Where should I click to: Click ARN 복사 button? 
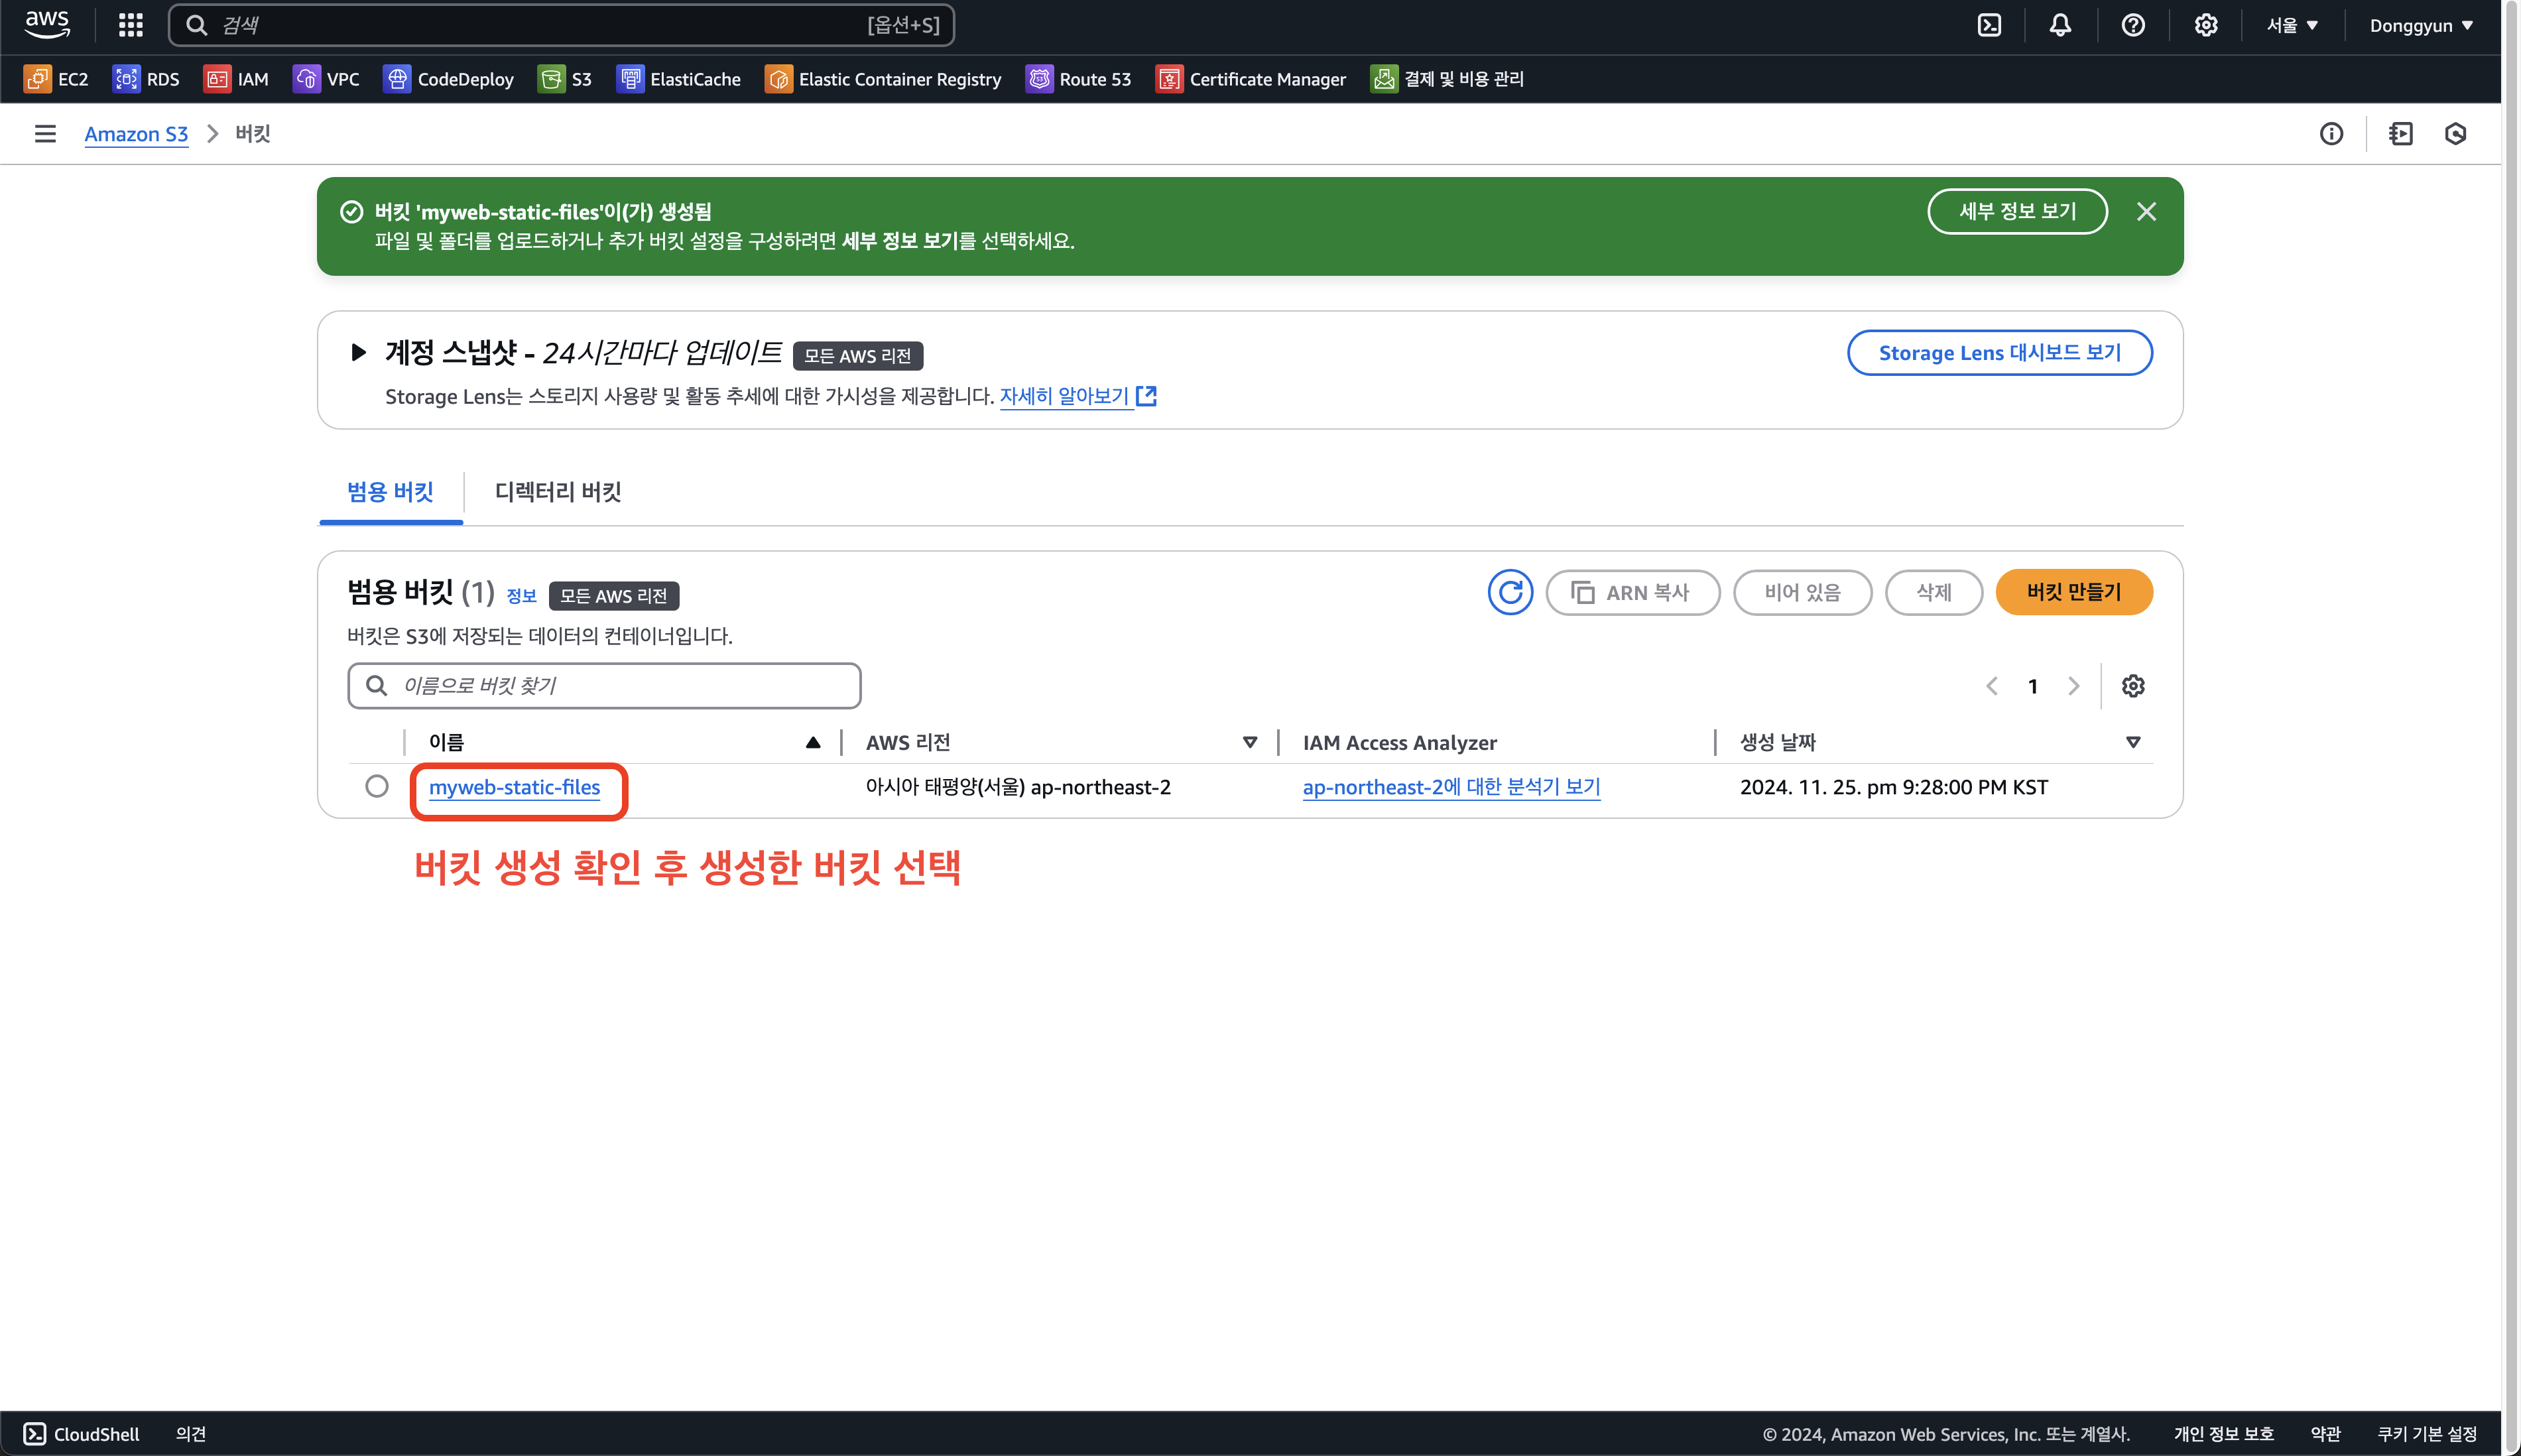tap(1632, 593)
